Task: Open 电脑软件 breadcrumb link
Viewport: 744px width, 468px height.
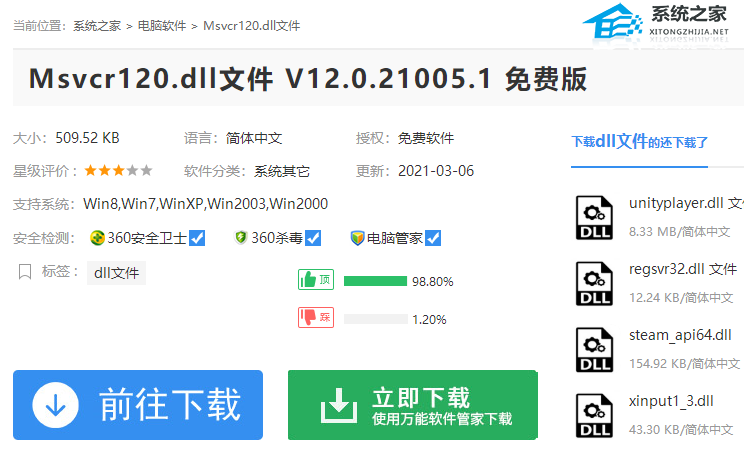Action: pyautogui.click(x=162, y=26)
